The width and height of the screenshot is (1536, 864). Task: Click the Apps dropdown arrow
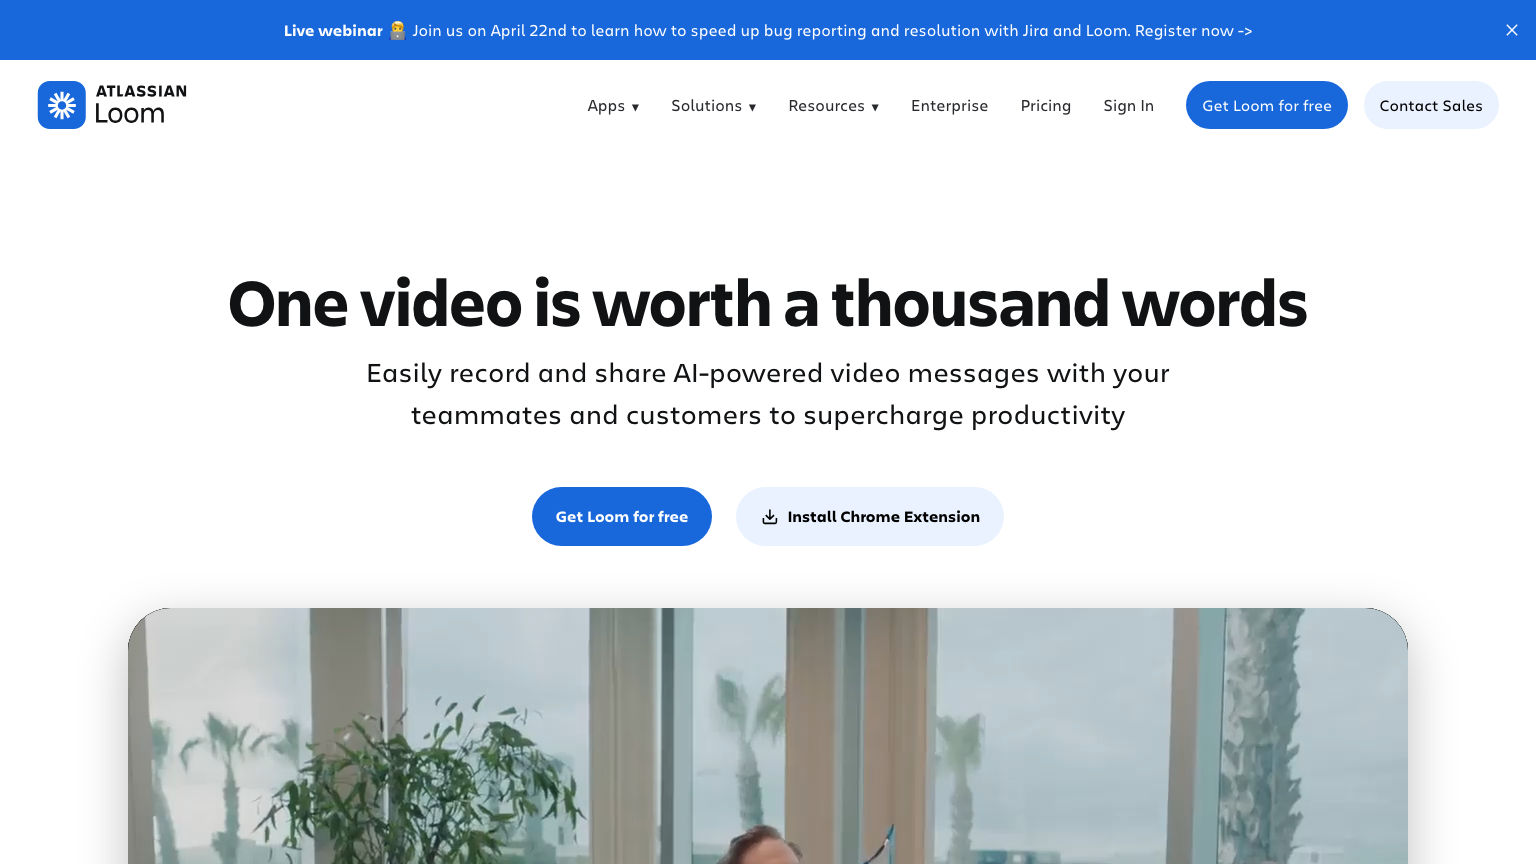coord(635,107)
